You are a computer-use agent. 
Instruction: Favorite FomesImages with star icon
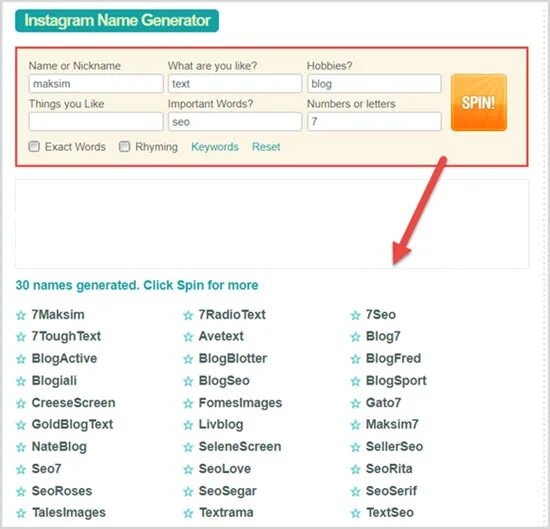(x=188, y=403)
